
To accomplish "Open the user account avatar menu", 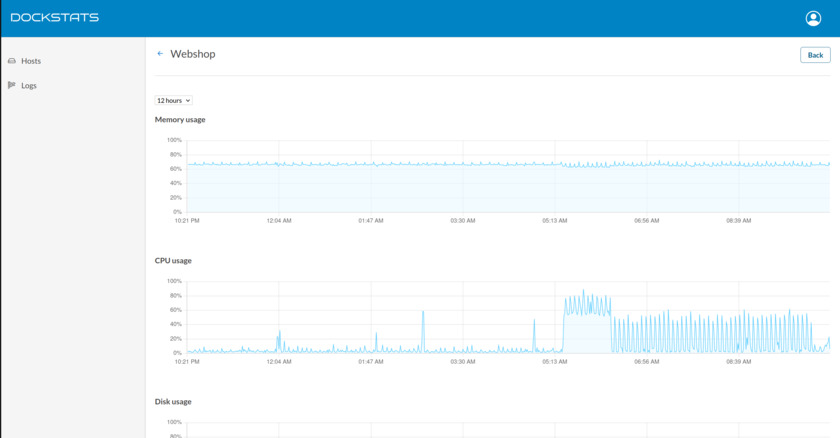I will (813, 18).
